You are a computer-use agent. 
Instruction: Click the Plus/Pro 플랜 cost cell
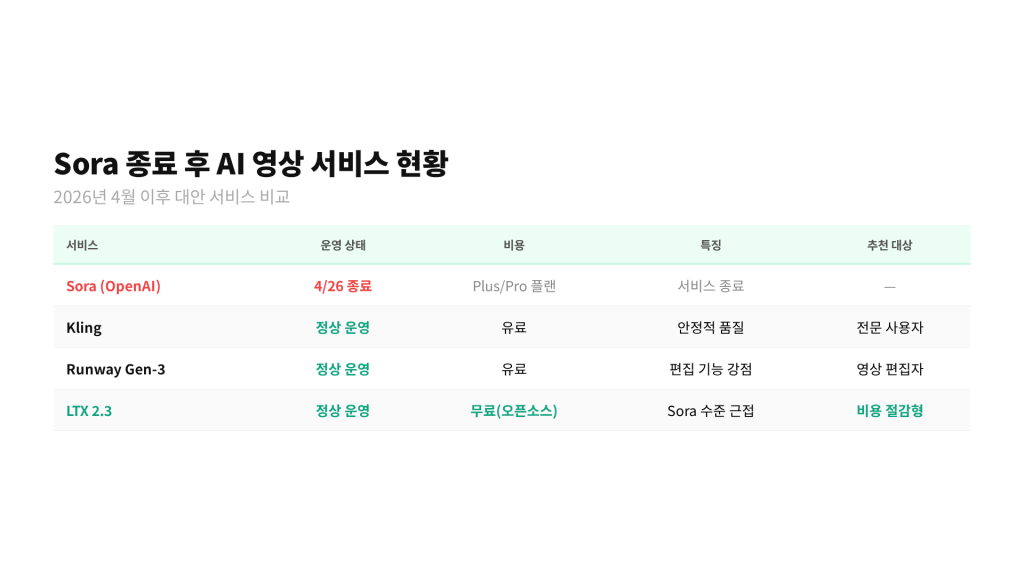pyautogui.click(x=514, y=286)
